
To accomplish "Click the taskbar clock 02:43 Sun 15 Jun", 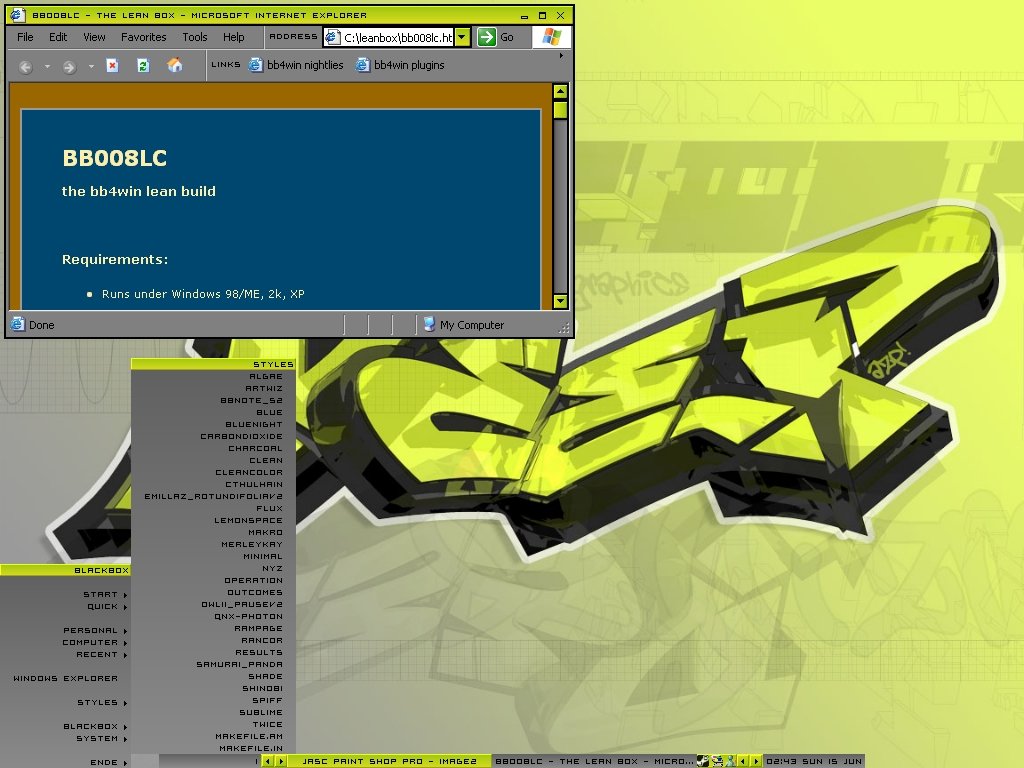I will pos(814,761).
